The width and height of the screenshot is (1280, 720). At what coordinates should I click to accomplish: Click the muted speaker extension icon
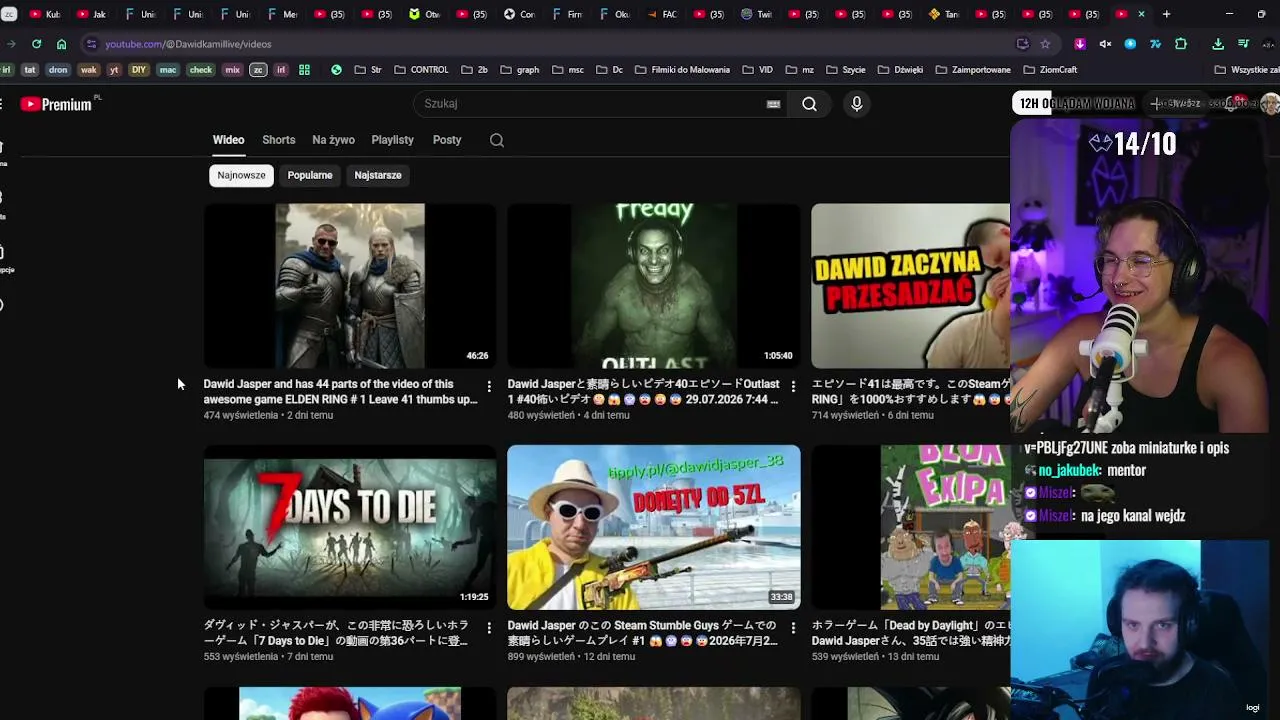[1105, 44]
